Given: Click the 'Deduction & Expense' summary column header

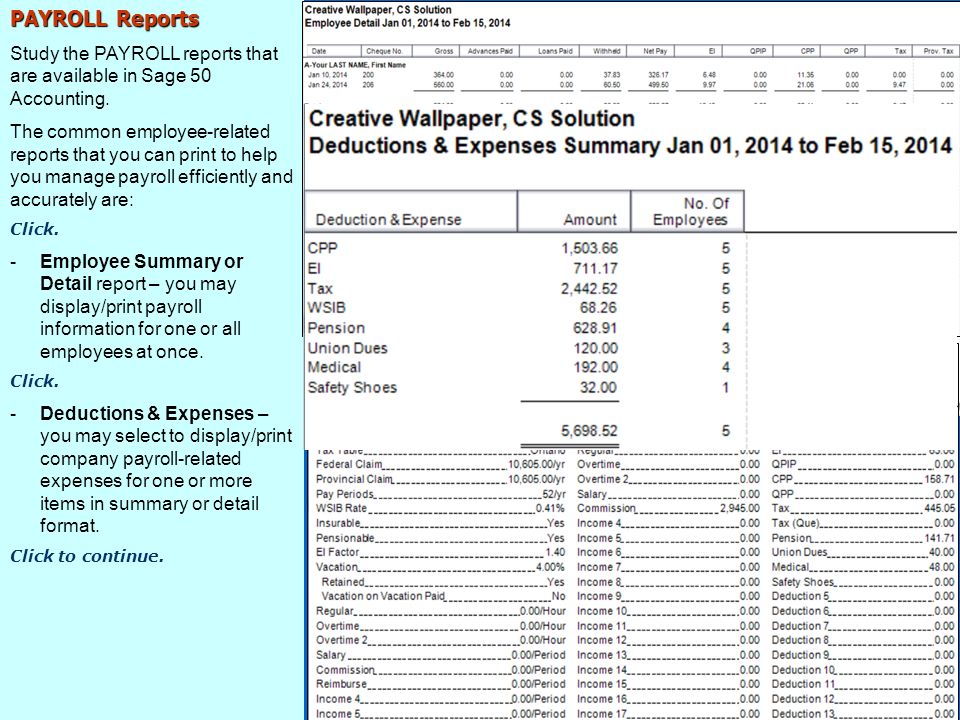Looking at the screenshot, I should pyautogui.click(x=388, y=220).
